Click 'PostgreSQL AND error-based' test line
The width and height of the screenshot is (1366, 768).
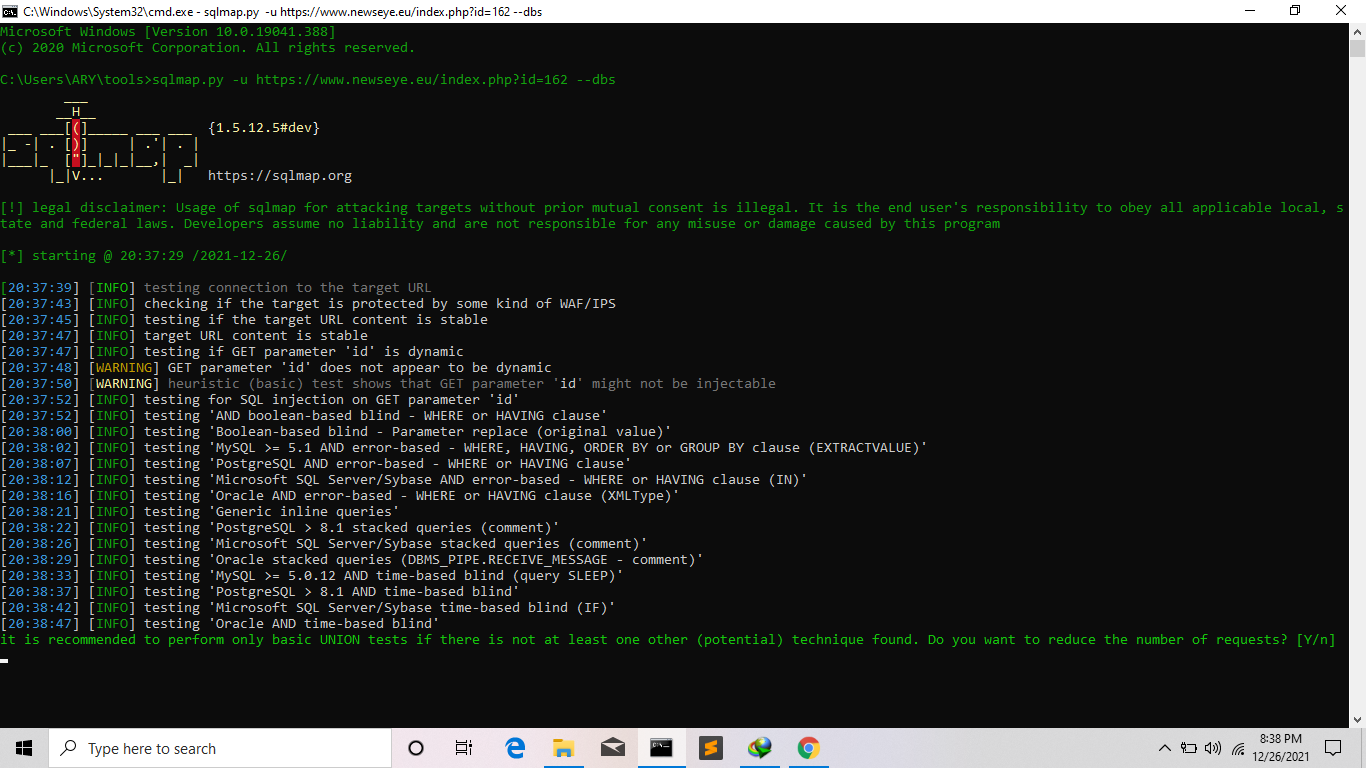(x=316, y=464)
